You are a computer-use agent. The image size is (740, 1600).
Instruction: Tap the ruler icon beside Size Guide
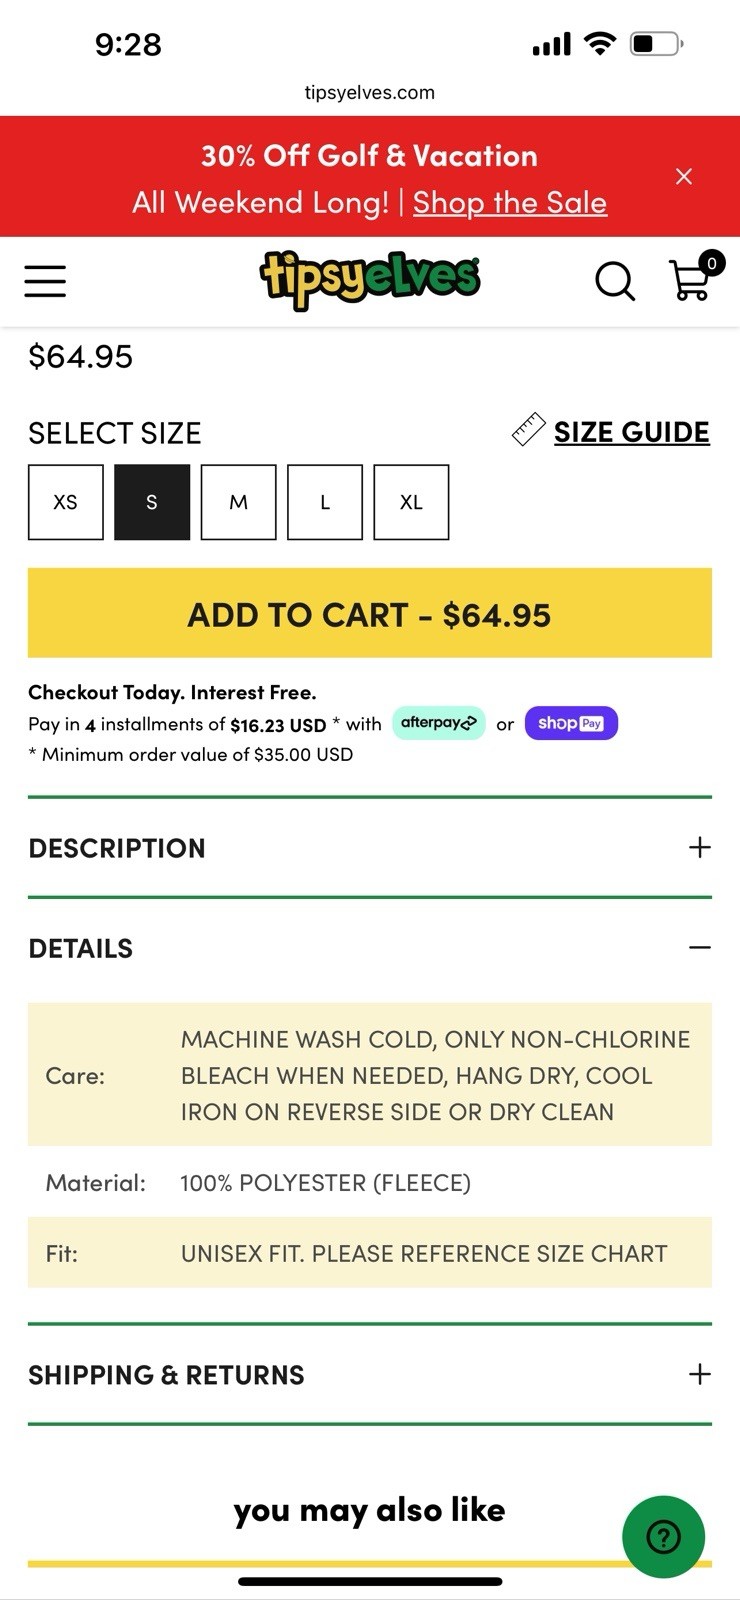point(528,430)
